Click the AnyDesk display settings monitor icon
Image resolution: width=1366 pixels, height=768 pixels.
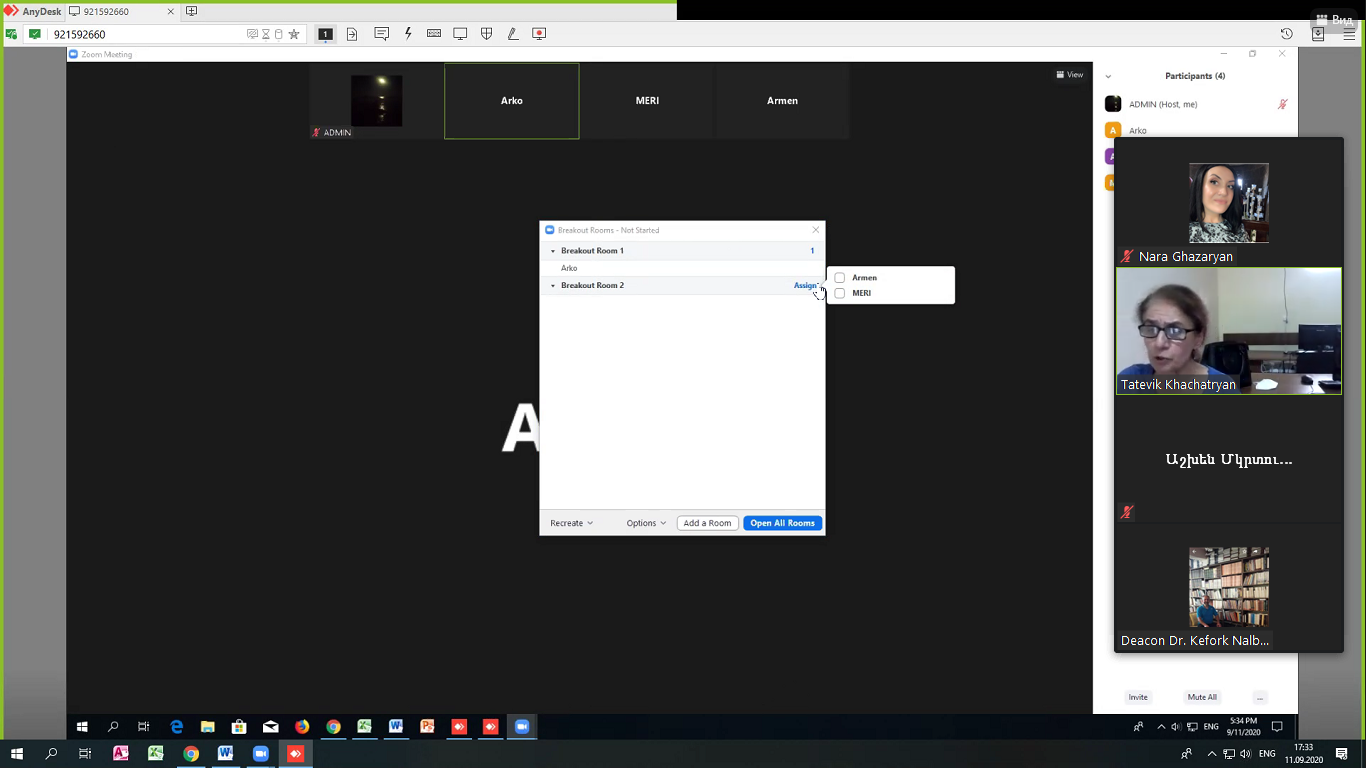[460, 34]
